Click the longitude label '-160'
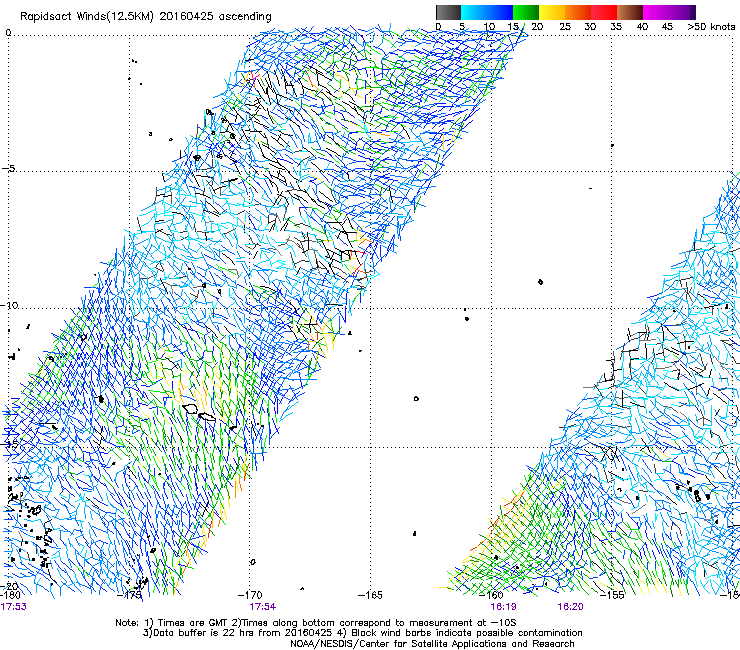This screenshot has height=650, width=740. coord(491,595)
